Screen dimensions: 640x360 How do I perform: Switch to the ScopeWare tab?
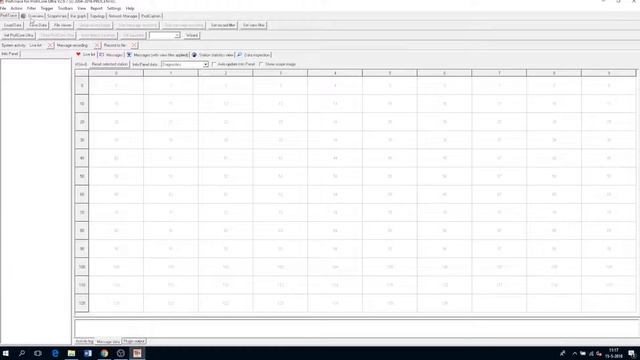(x=57, y=16)
